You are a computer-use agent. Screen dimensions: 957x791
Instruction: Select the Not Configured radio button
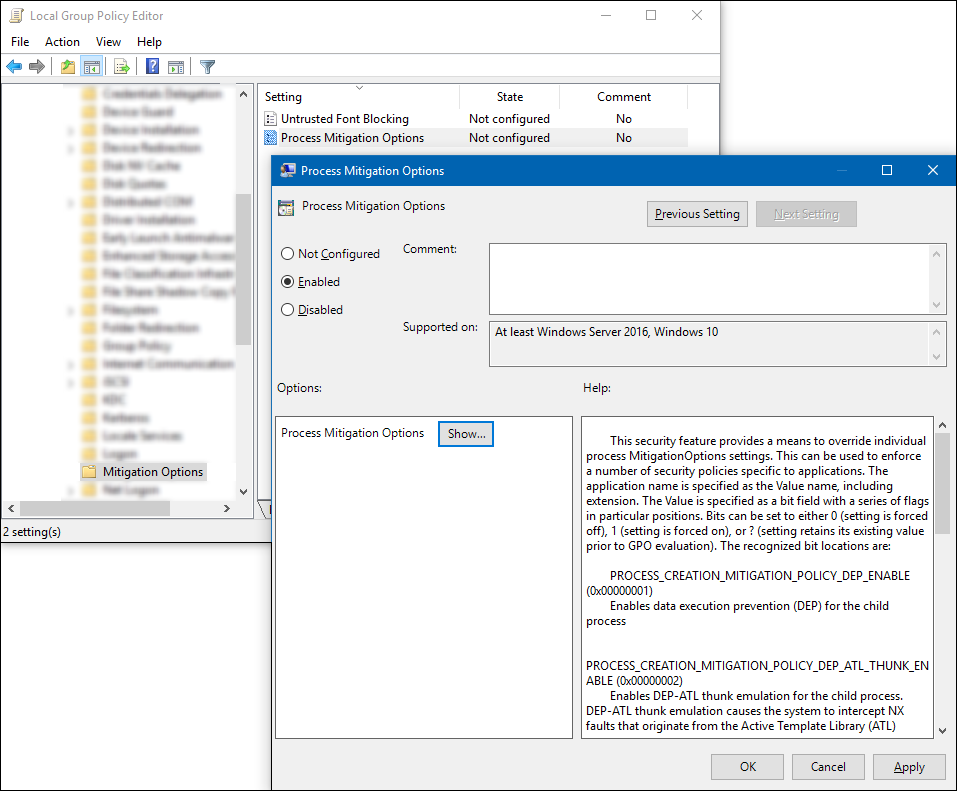point(288,254)
